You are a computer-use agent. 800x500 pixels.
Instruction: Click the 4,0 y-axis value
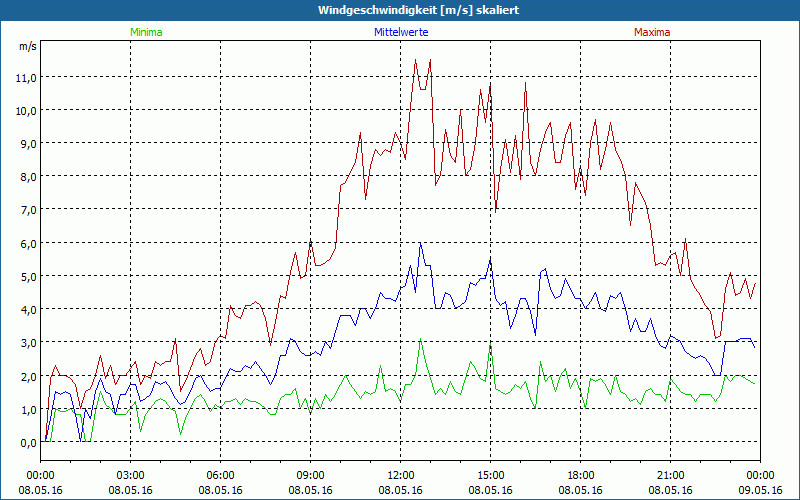[29, 310]
